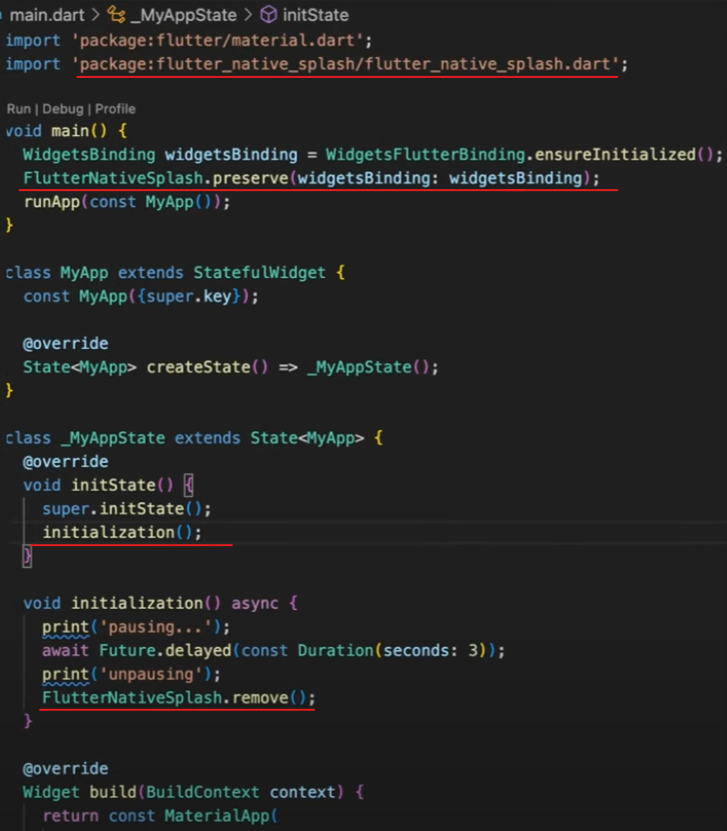Image resolution: width=727 pixels, height=831 pixels.
Task: Expand breadcrumb chevron after main.dart
Action: (95, 15)
